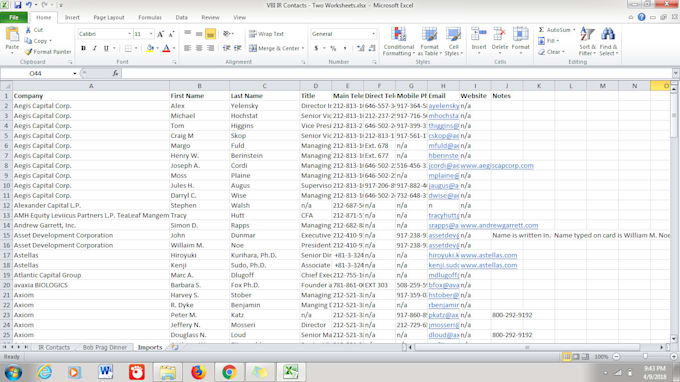This screenshot has width=680, height=382.
Task: Open Word from taskbar
Action: [x=105, y=372]
